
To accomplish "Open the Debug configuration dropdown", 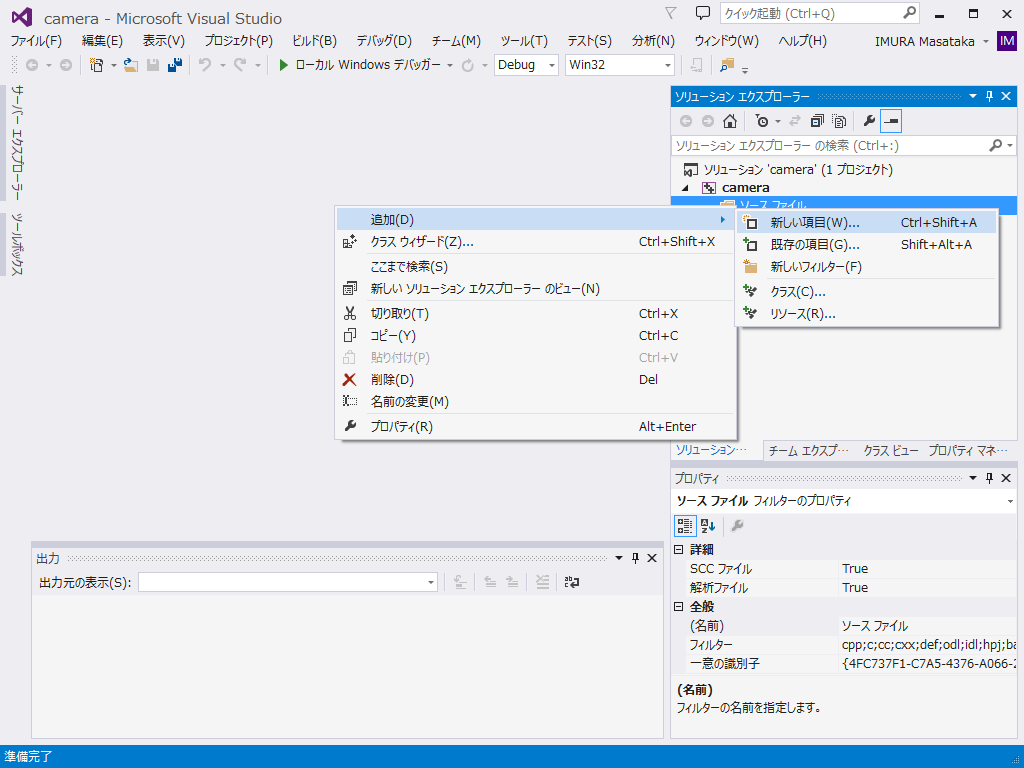I will click(525, 63).
